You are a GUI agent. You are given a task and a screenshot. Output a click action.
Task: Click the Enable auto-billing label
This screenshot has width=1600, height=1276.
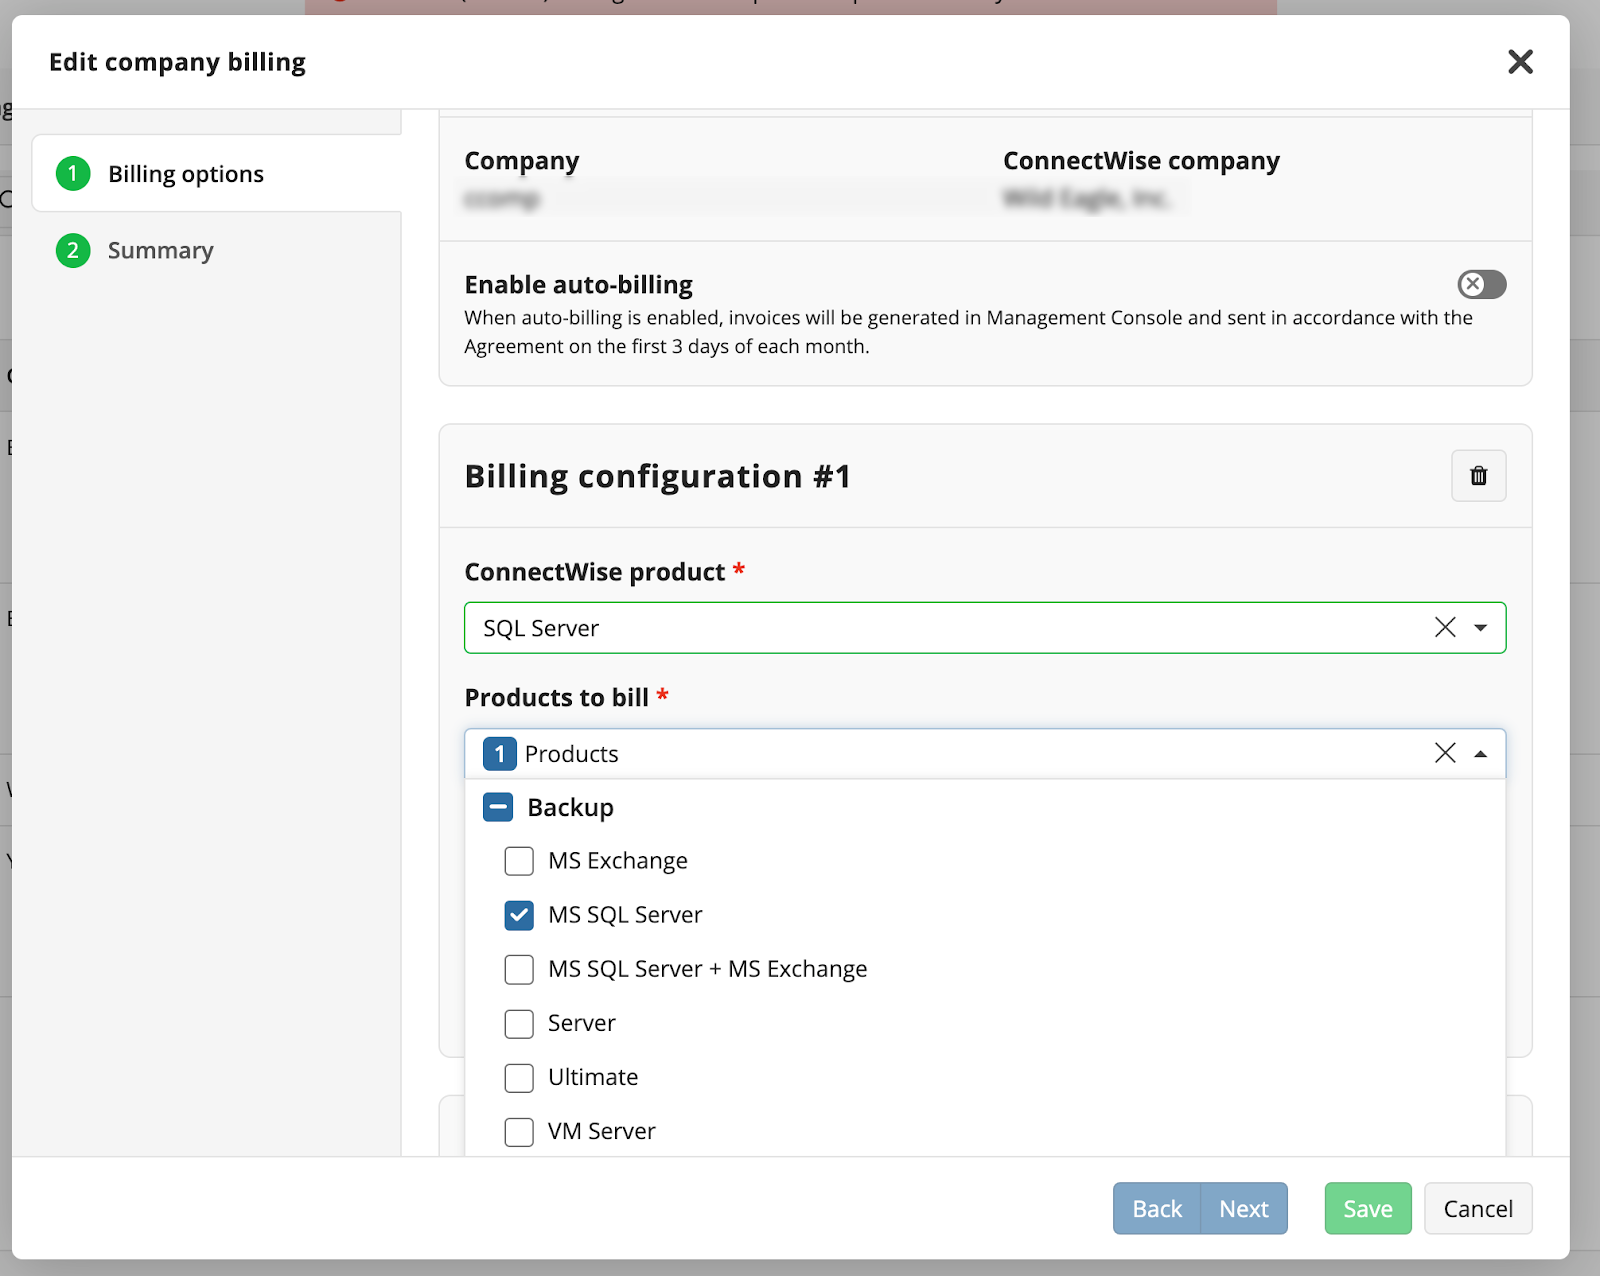579,285
